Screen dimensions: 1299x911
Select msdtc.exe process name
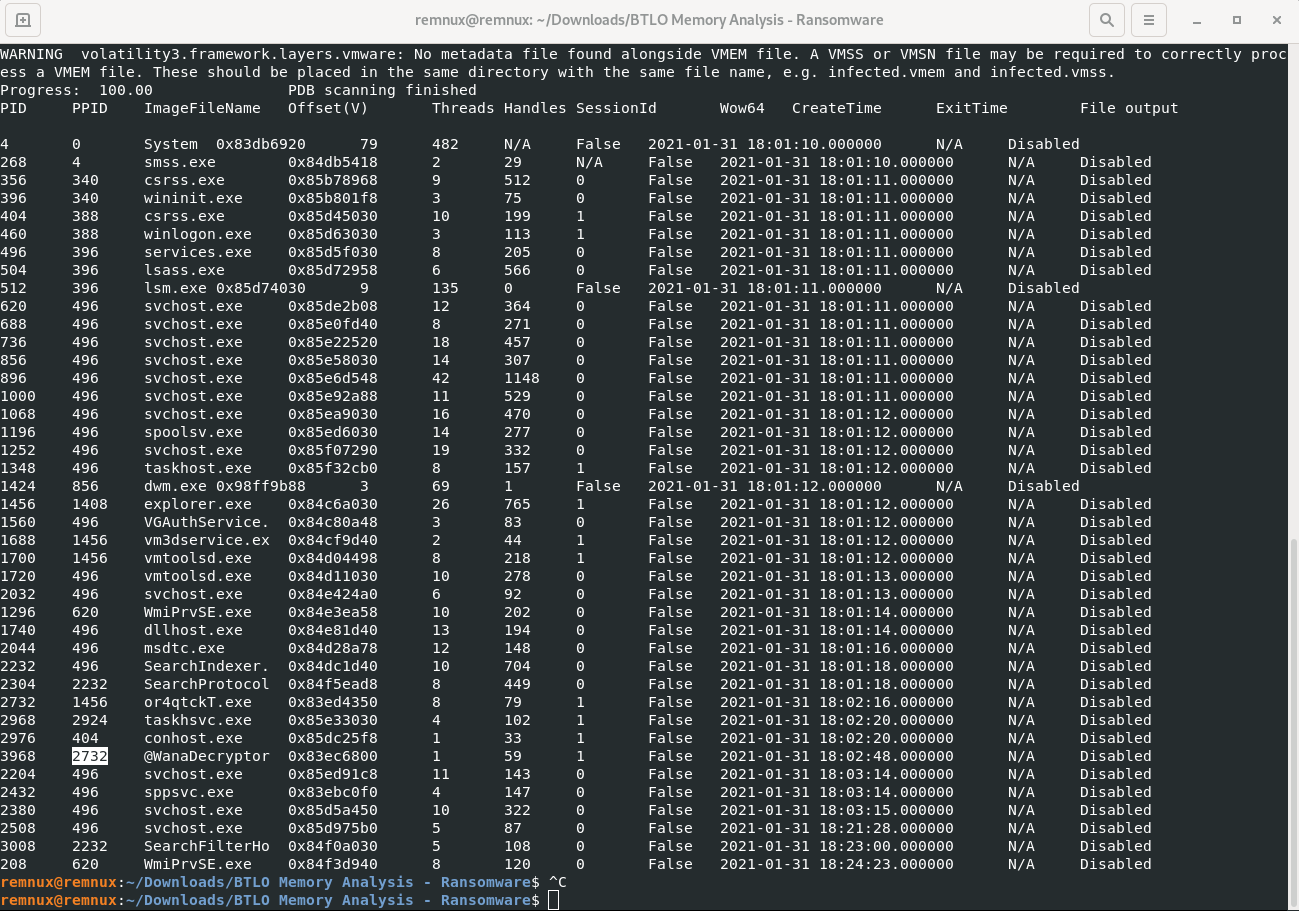[x=184, y=648]
